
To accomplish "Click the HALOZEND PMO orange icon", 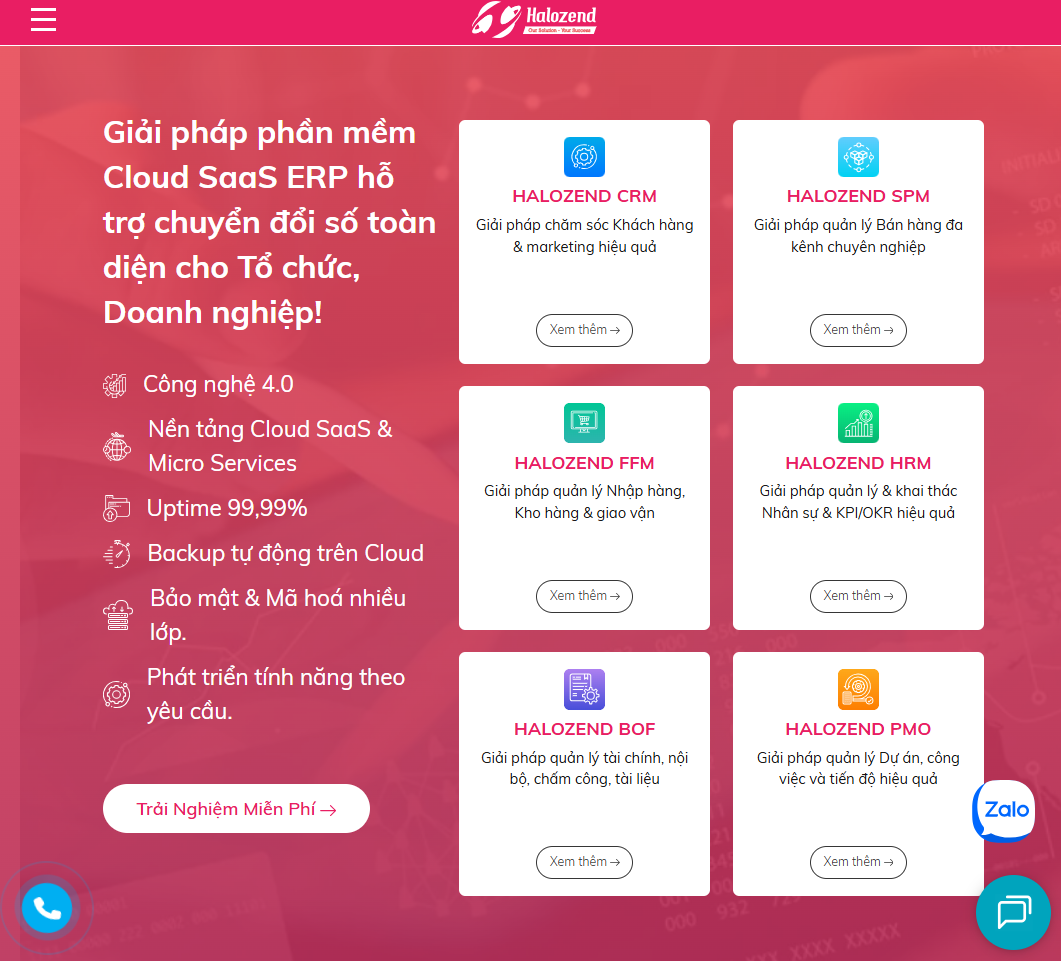I will coord(858,689).
